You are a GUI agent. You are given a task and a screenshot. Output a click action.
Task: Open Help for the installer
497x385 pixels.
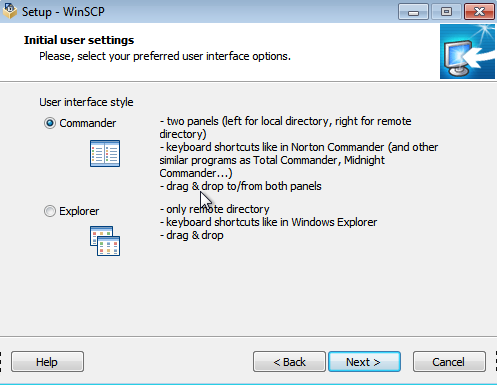coord(47,362)
